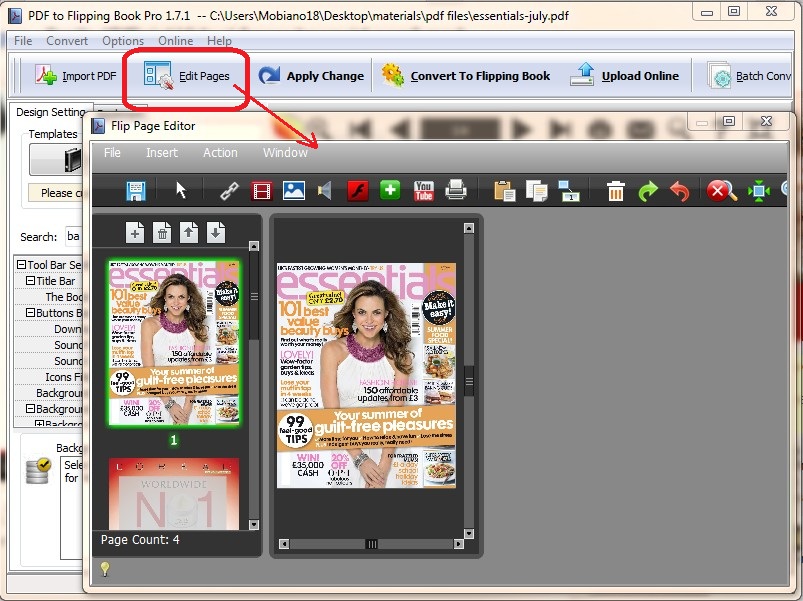Click Batch Convert button
Viewport: 803px width, 601px height.
[750, 76]
